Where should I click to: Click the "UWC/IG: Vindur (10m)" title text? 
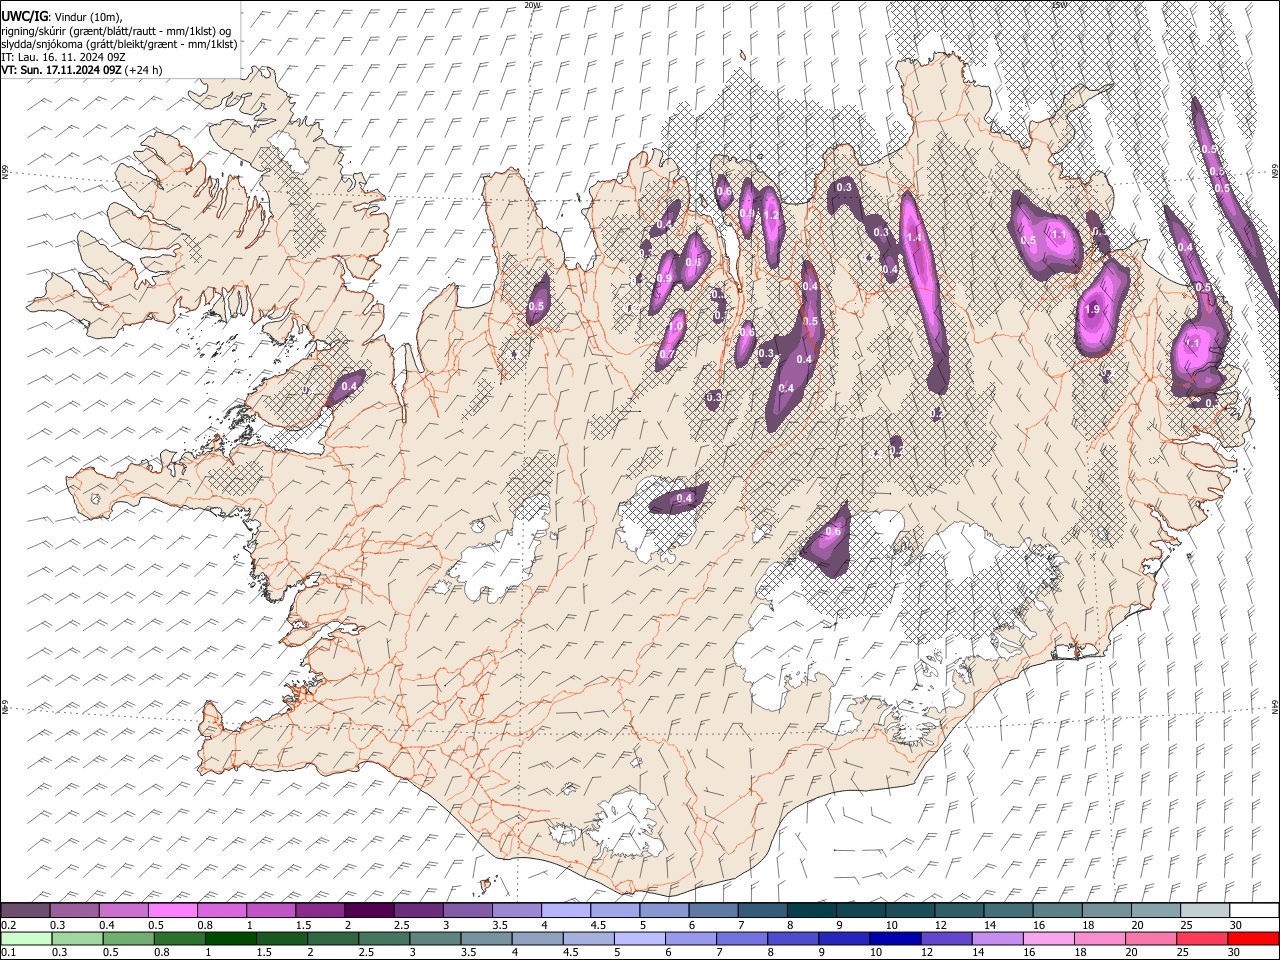(62, 17)
